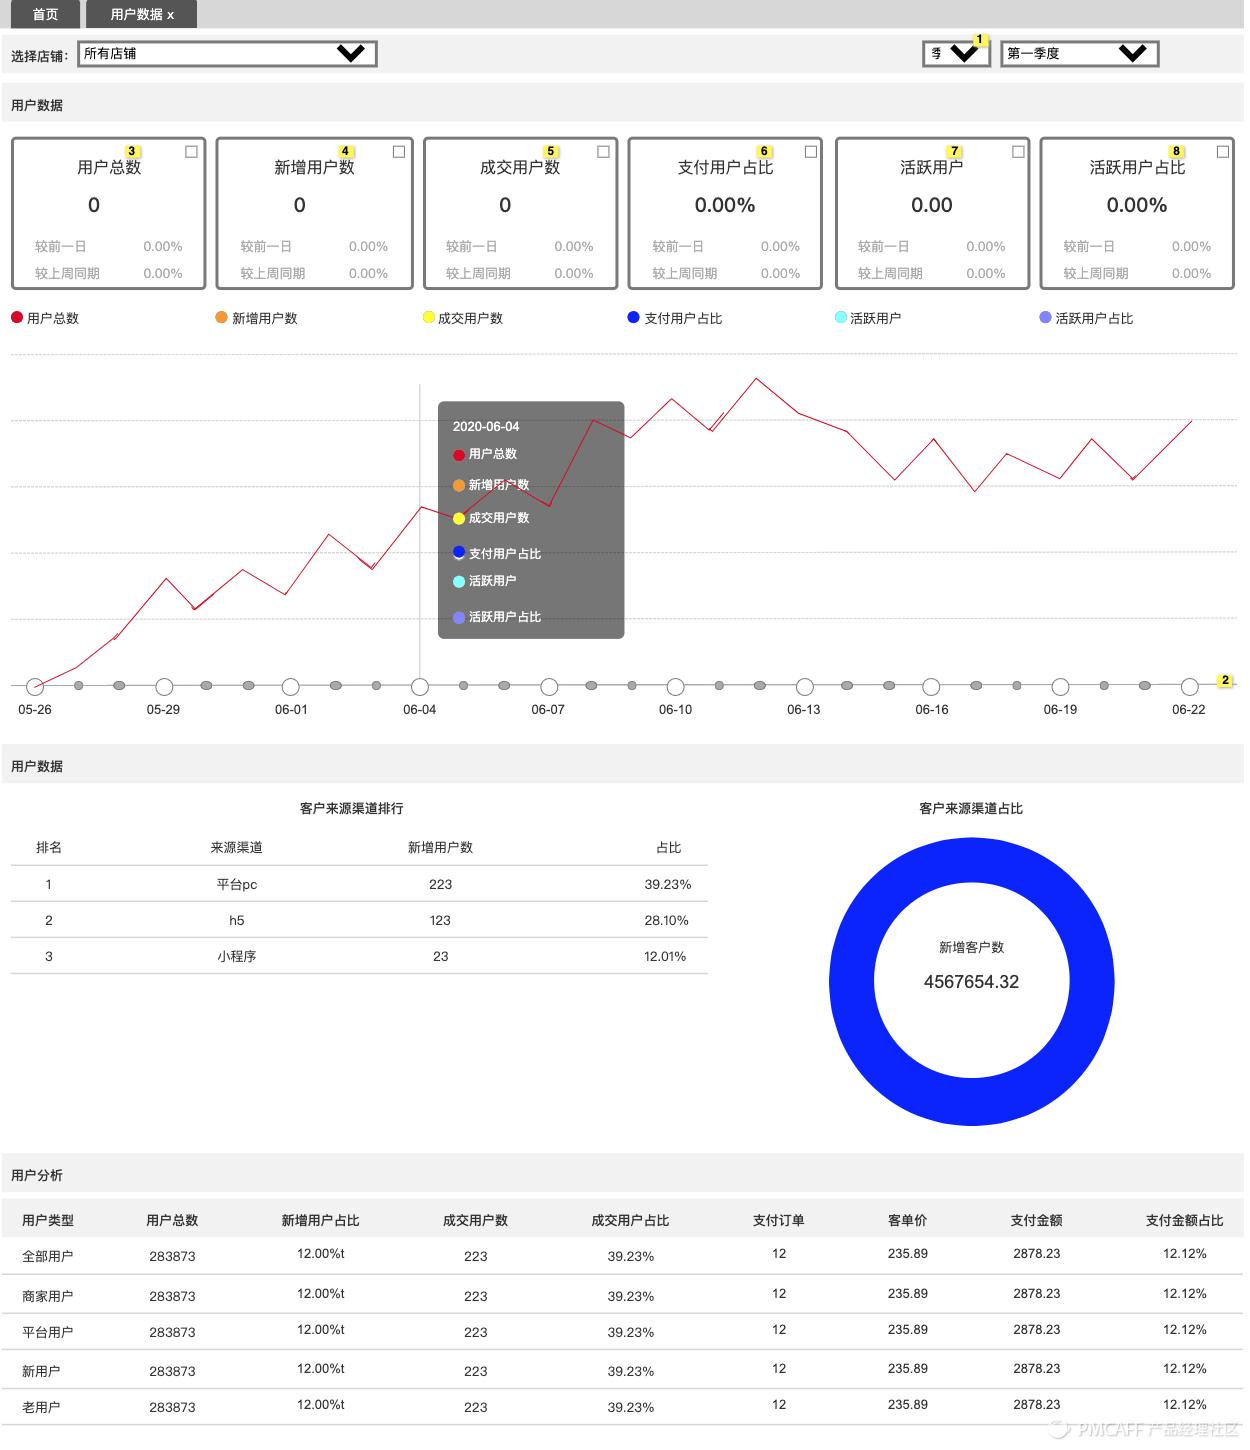Select the 05-29 timeline marker
This screenshot has width=1250, height=1450.
164,687
